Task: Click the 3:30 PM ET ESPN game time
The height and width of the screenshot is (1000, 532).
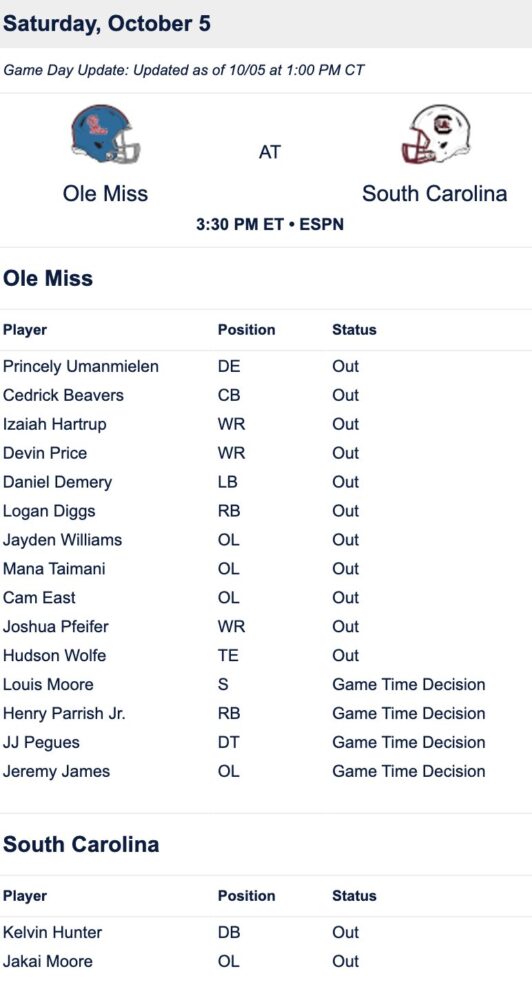Action: [270, 224]
